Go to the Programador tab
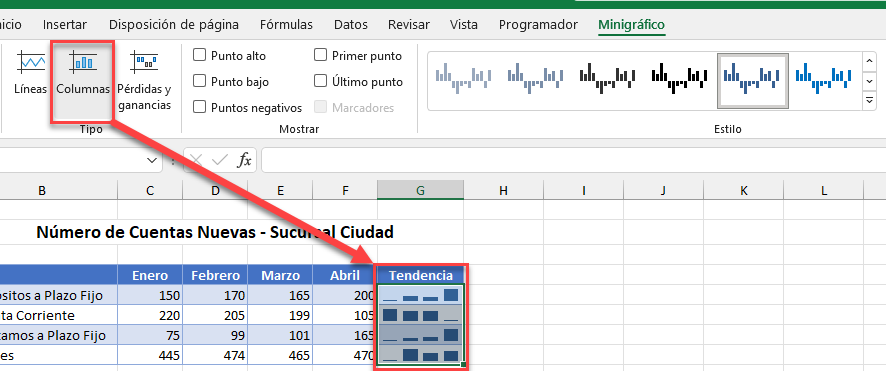 (538, 25)
